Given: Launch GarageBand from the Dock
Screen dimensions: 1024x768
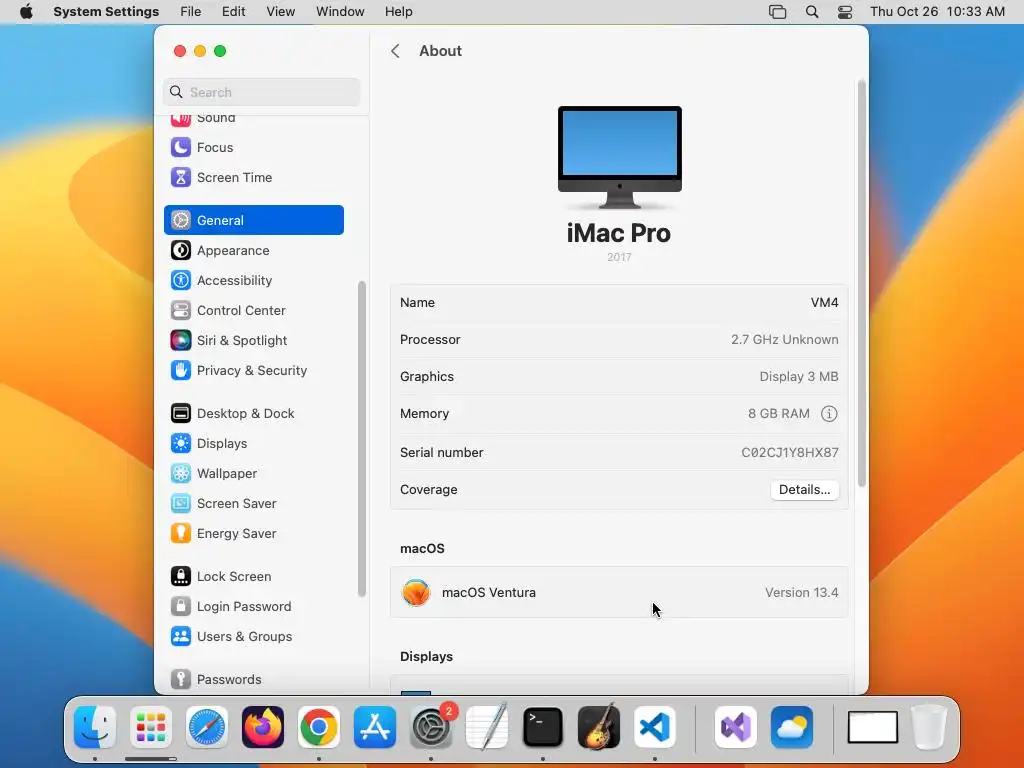Looking at the screenshot, I should 599,728.
